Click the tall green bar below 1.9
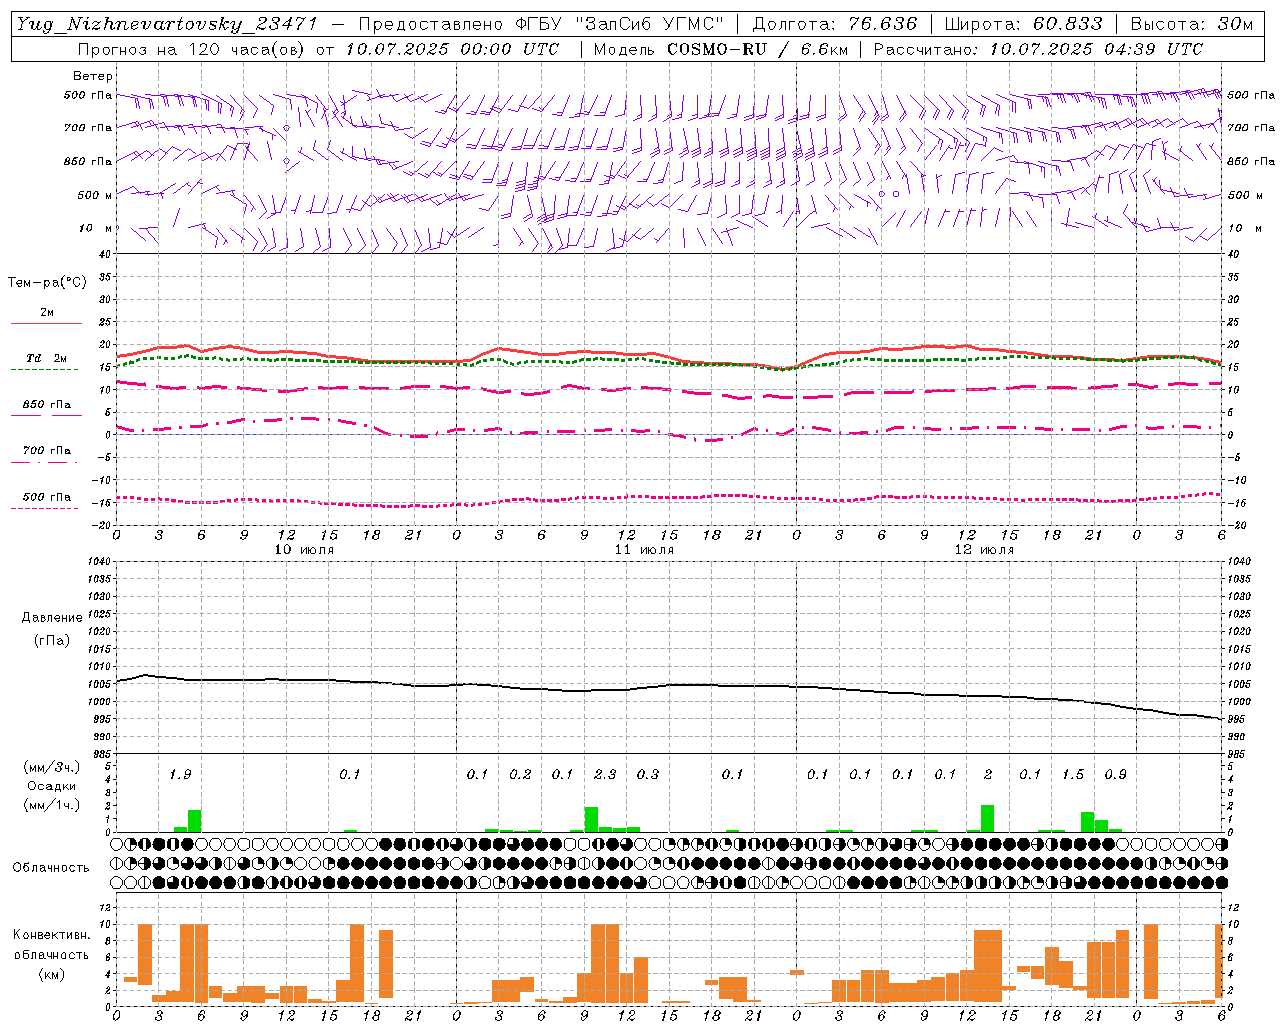The width and height of the screenshot is (1280, 1024). 195,821
